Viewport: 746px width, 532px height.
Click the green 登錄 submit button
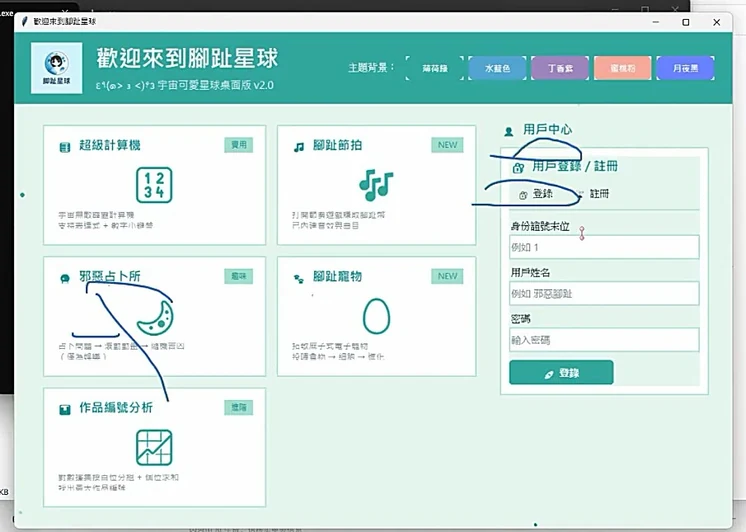(x=561, y=373)
